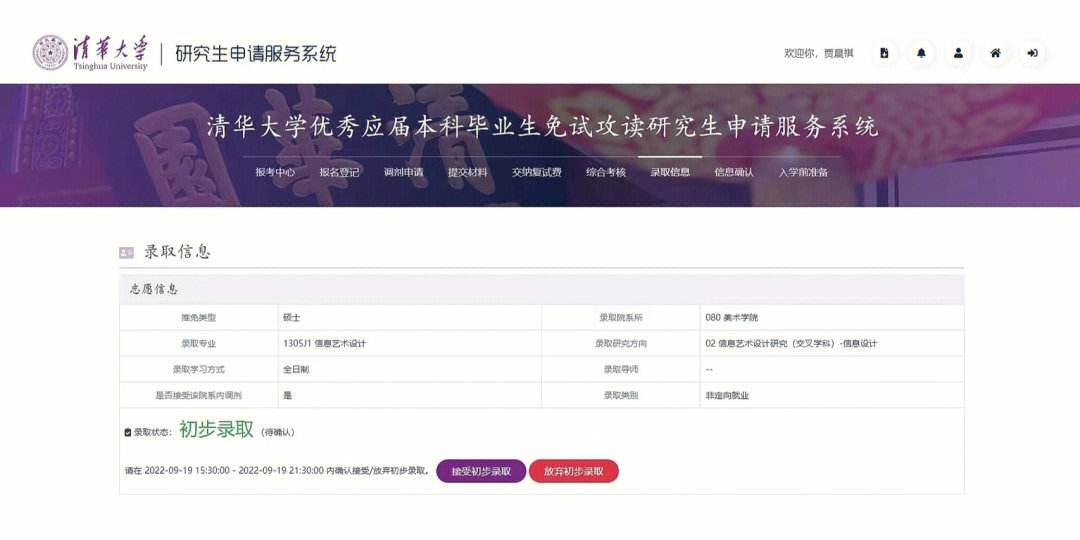Click the 是否接受该院系内调剂 label
The image size is (1080, 540).
tap(198, 395)
